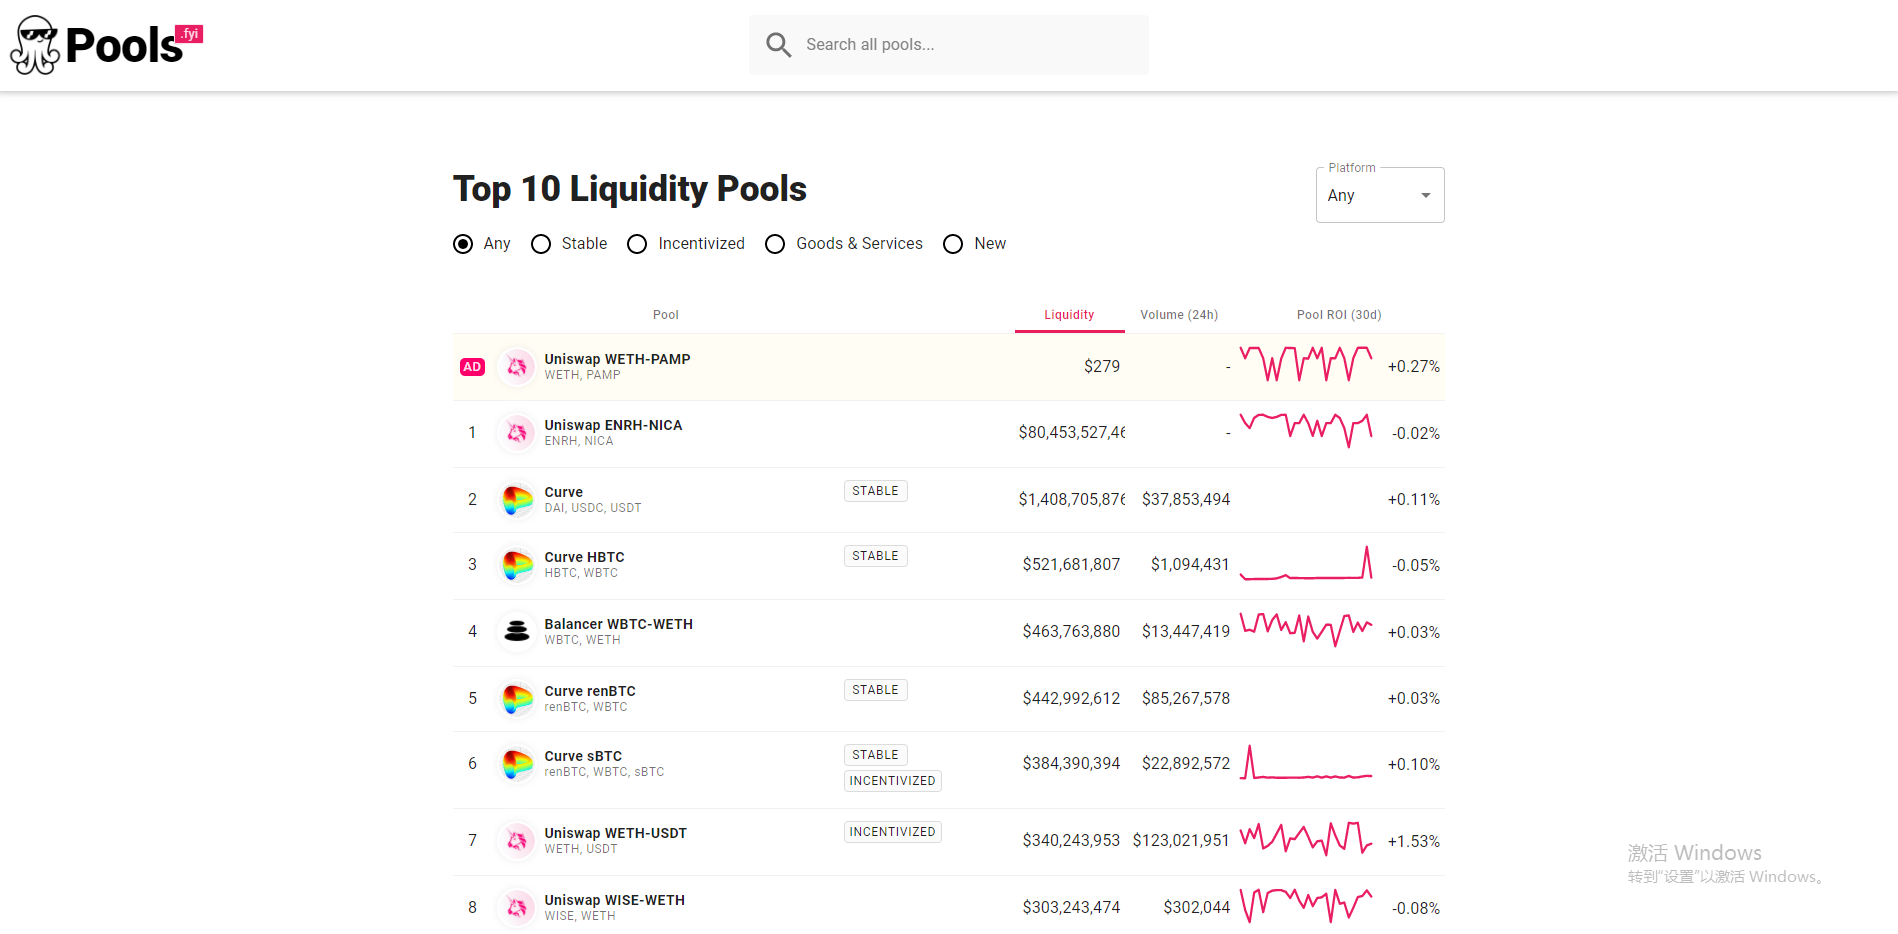Click the Pools.fyi octopus logo
The image size is (1898, 934).
pos(36,45)
